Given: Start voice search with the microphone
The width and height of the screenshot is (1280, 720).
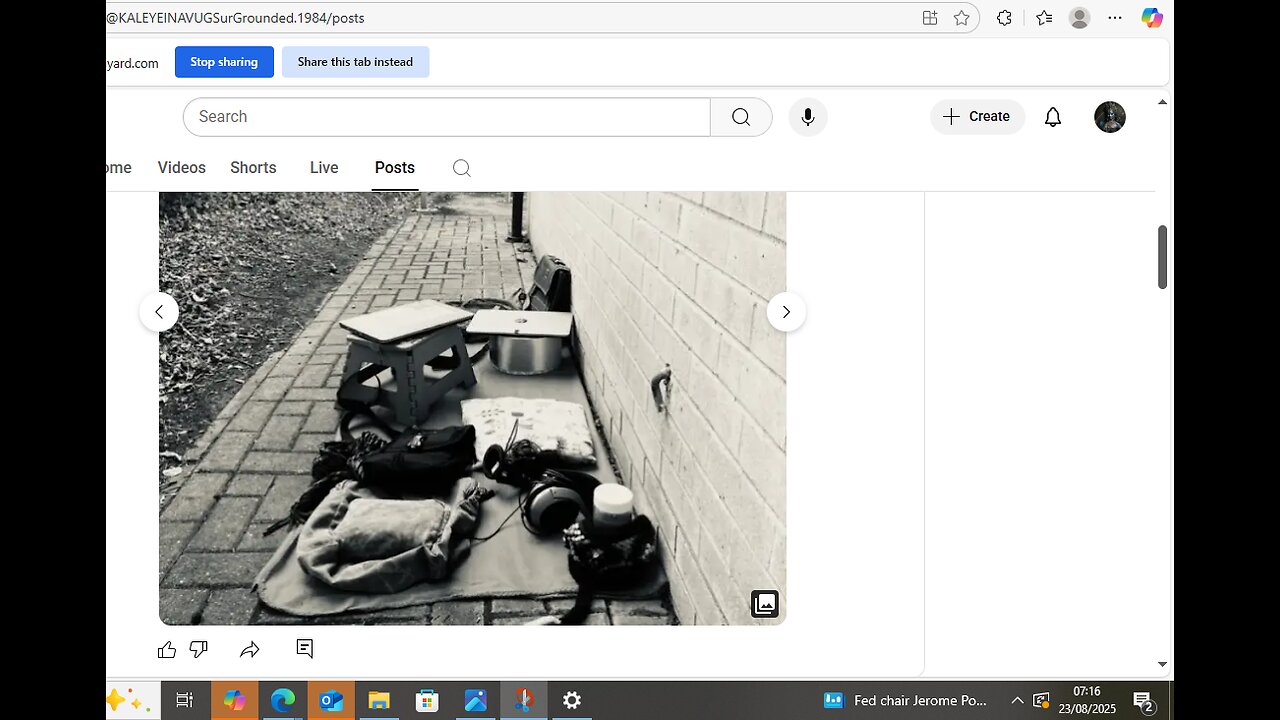Looking at the screenshot, I should pyautogui.click(x=808, y=117).
